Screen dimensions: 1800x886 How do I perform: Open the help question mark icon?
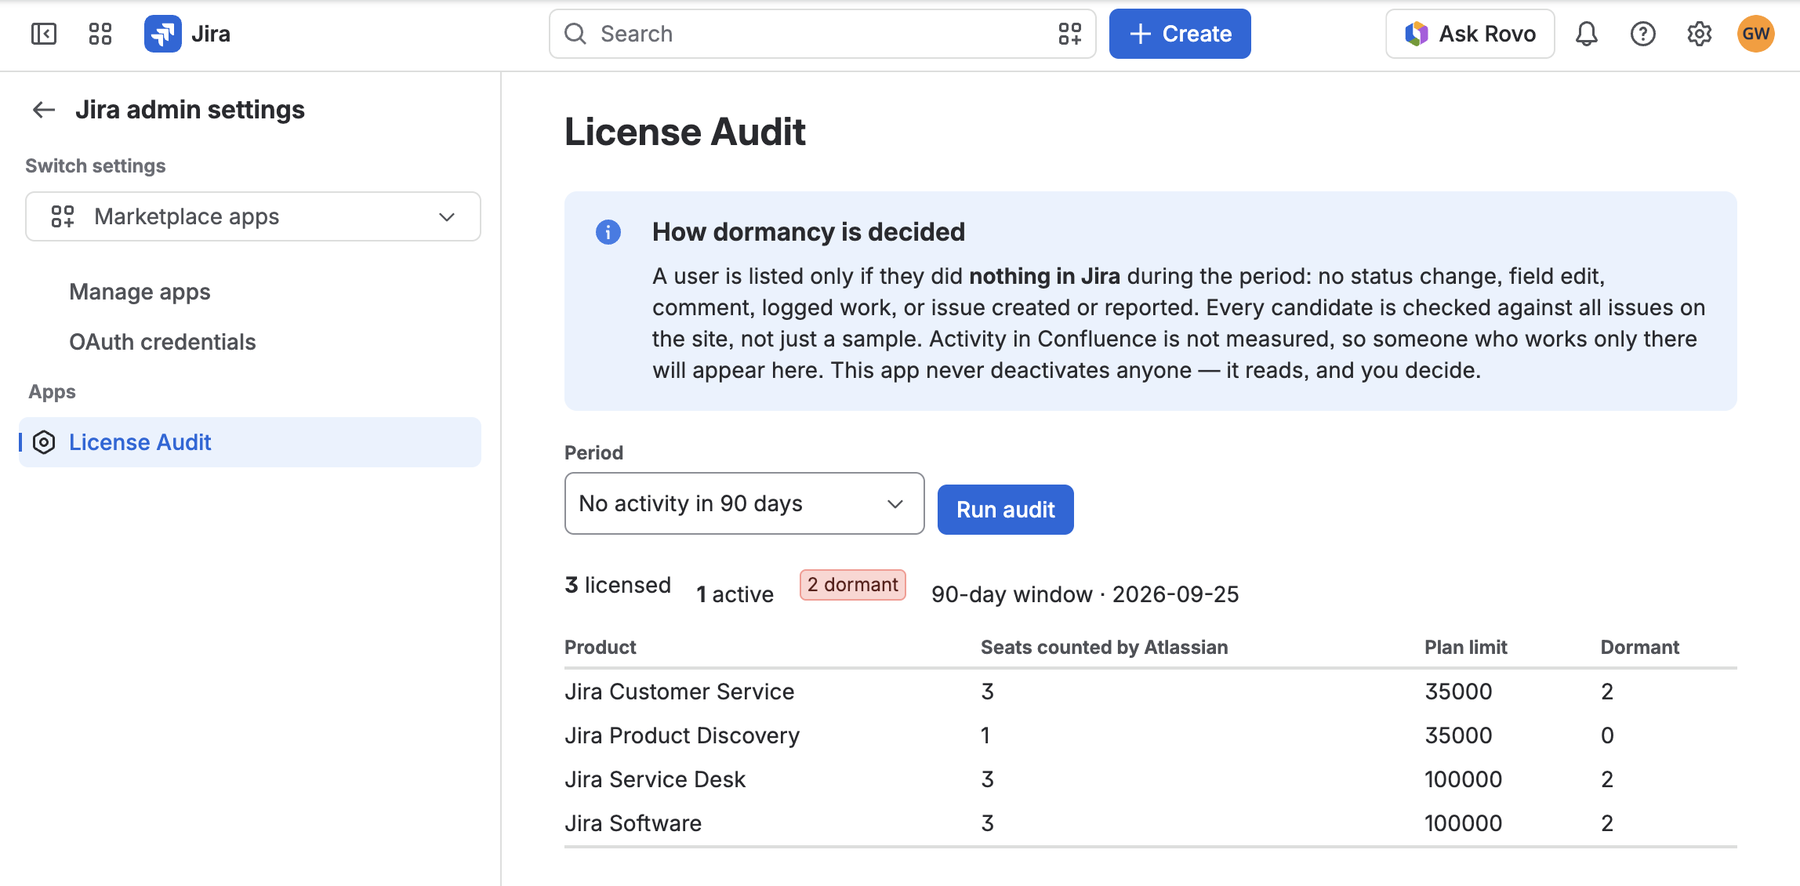pyautogui.click(x=1643, y=34)
